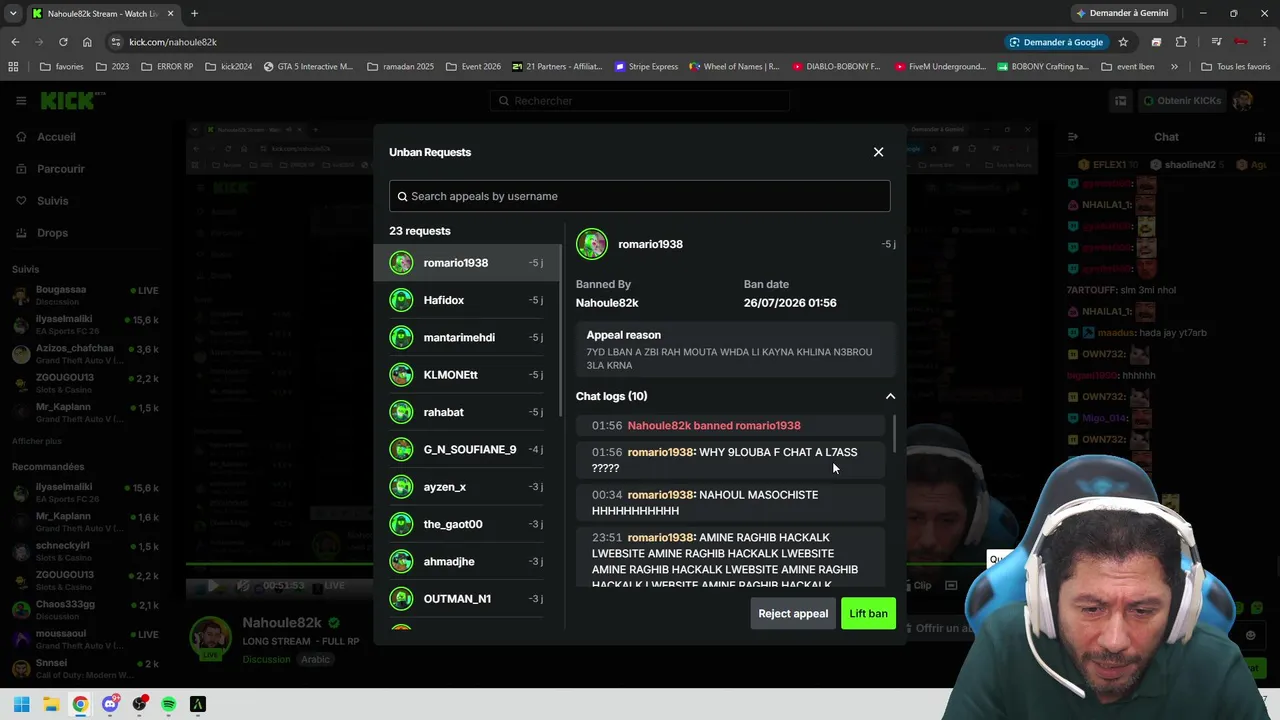
Task: Click romario1938's avatar in the detail header
Action: pyautogui.click(x=592, y=244)
